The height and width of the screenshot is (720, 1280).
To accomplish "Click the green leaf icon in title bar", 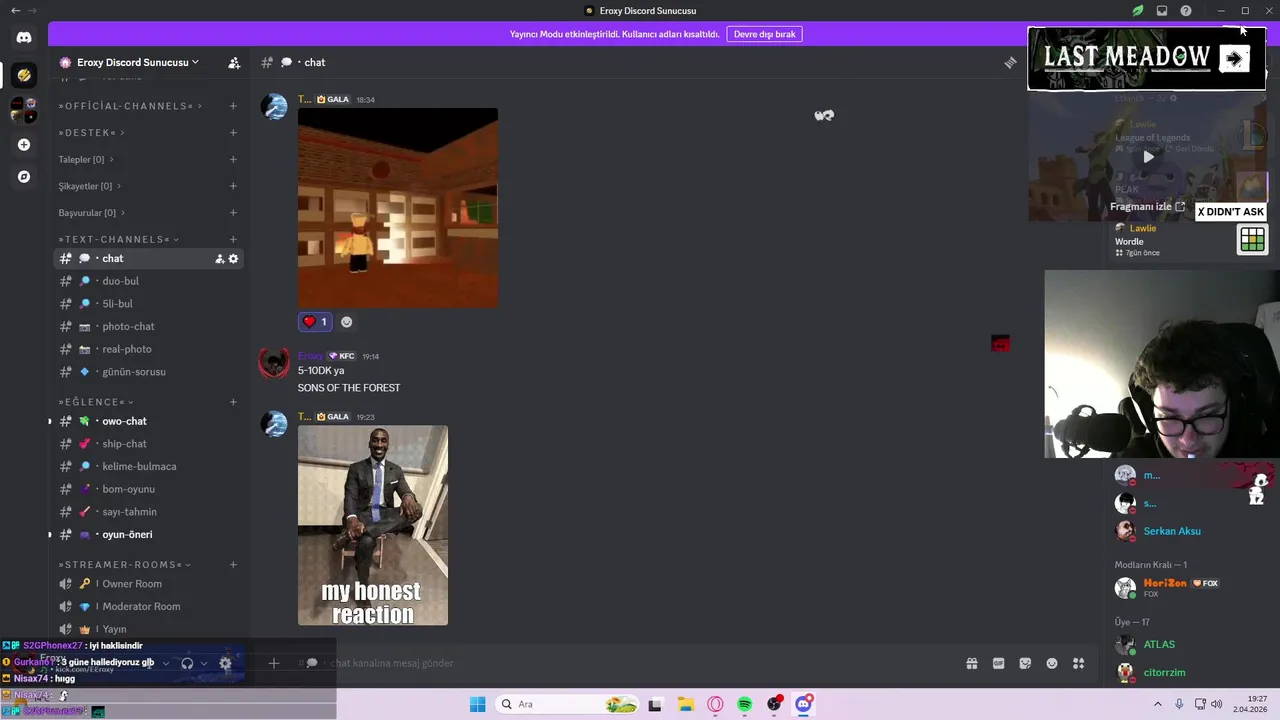I will 1138,11.
